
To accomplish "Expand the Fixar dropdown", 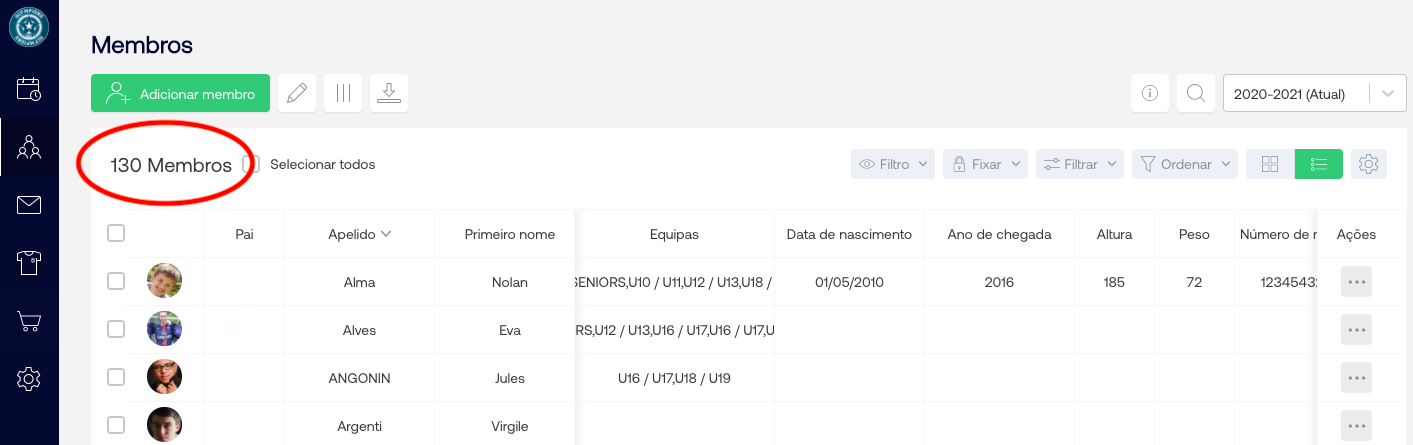I will (x=985, y=164).
